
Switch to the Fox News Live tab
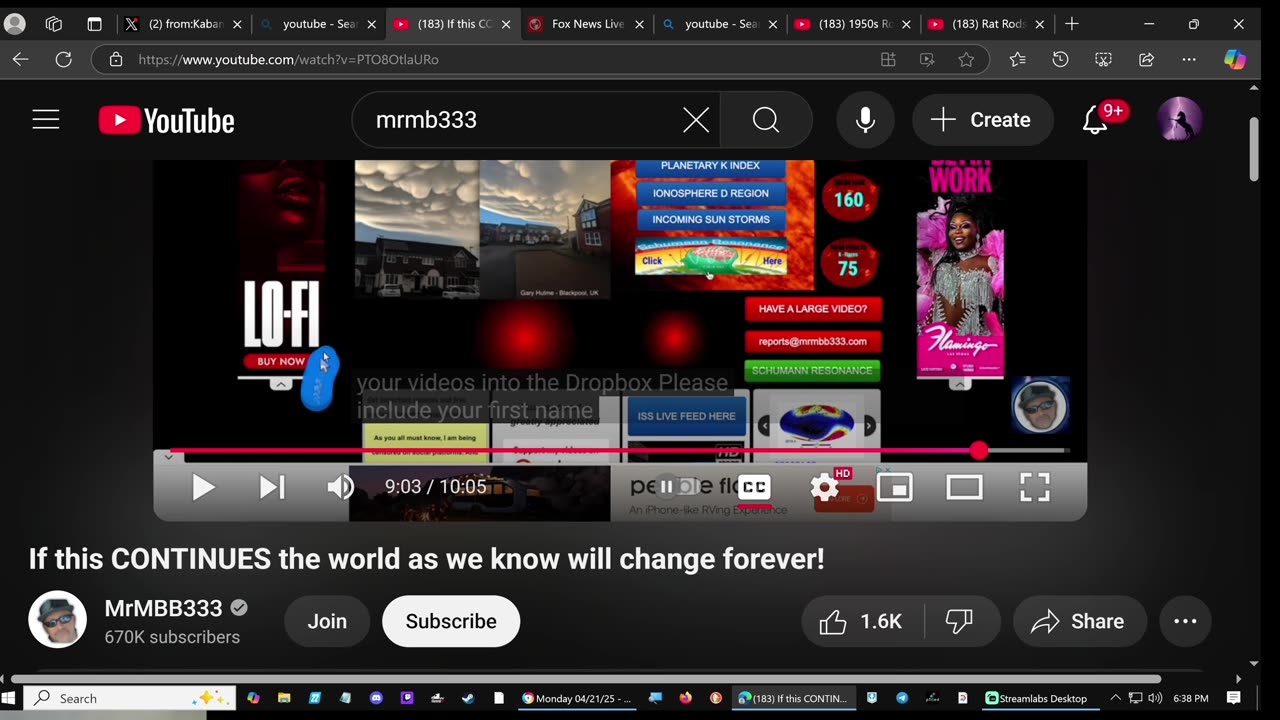point(586,24)
